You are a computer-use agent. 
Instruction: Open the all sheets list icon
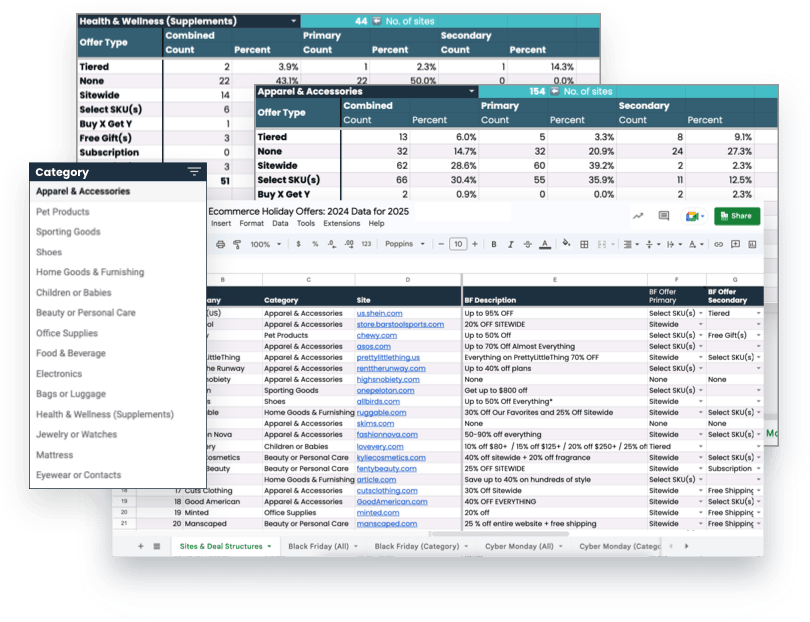coord(156,546)
